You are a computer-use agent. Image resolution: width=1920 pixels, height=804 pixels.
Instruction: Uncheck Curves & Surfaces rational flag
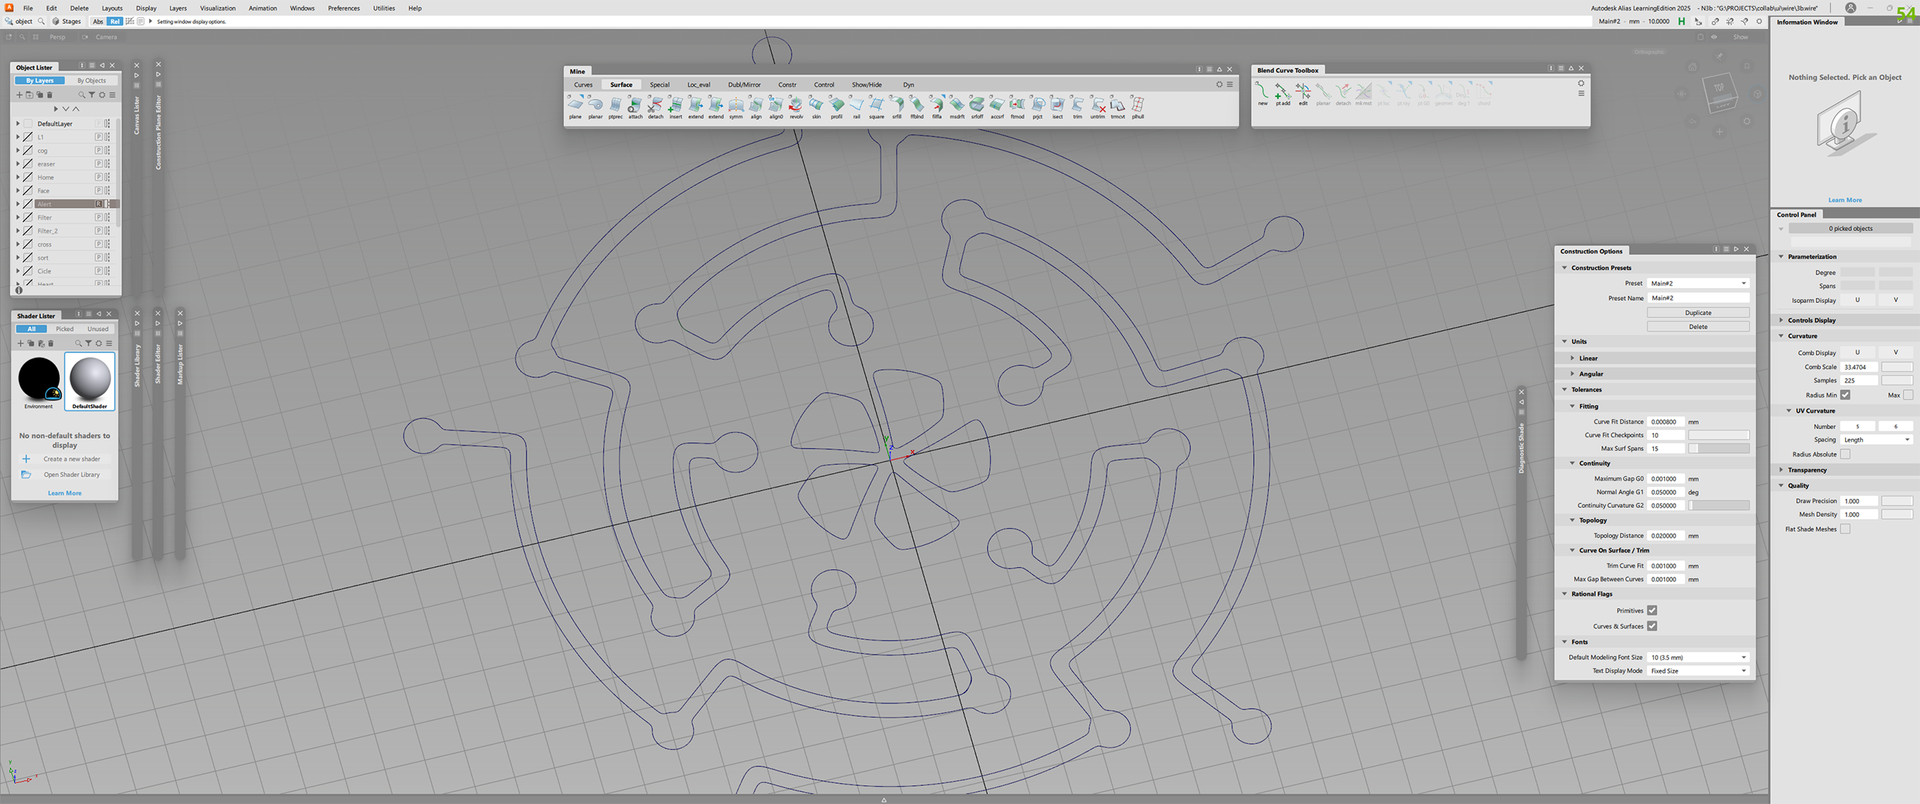(x=1652, y=626)
